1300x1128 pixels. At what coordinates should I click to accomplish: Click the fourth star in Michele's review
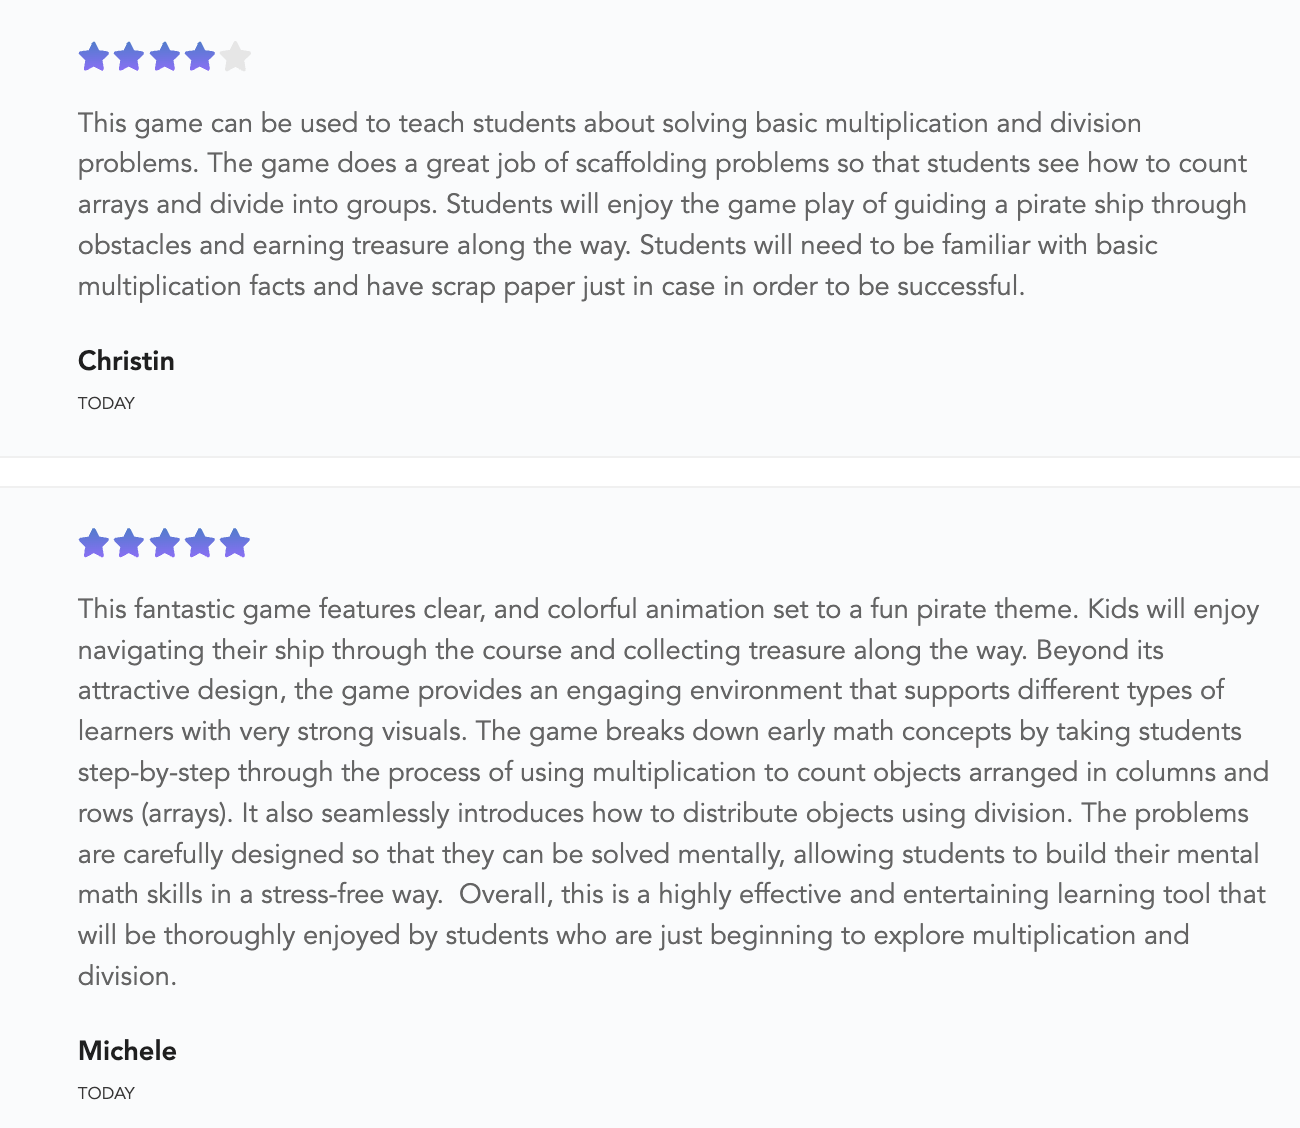coord(200,543)
